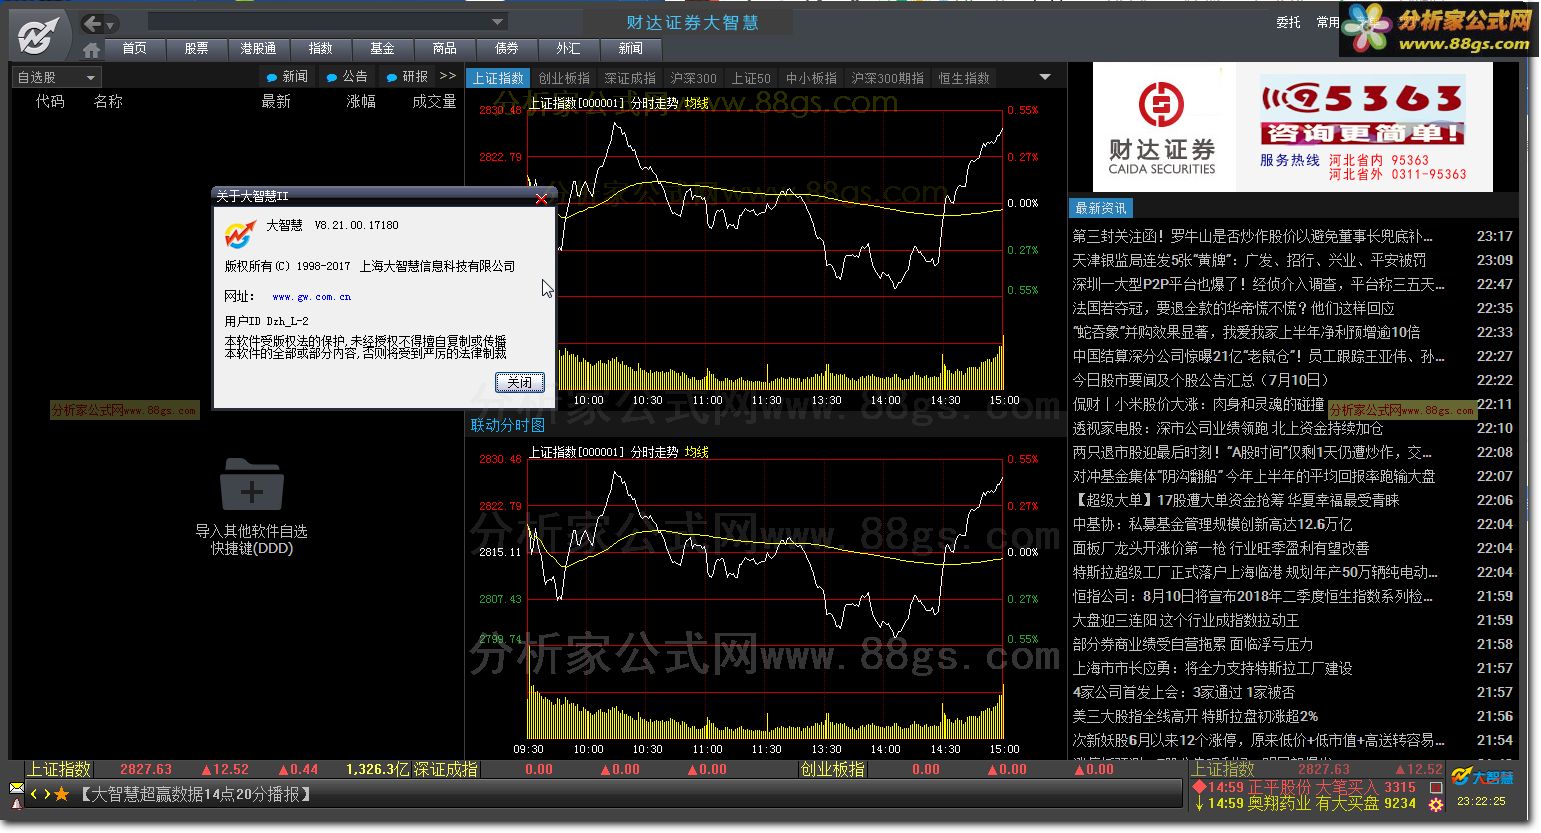Click the 深证成指 status bar label
Screen dimensions: 1541x833
pyautogui.click(x=446, y=769)
